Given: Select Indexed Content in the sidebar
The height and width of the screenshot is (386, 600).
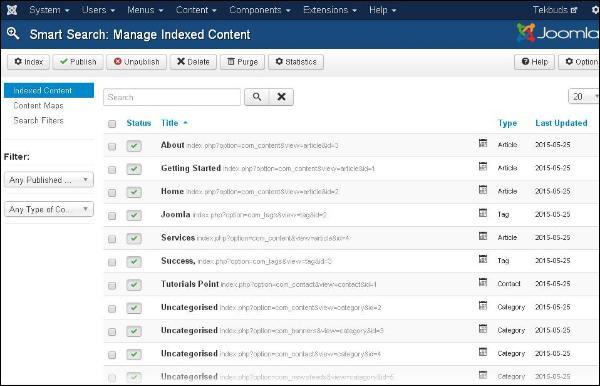Looking at the screenshot, I should click(49, 91).
